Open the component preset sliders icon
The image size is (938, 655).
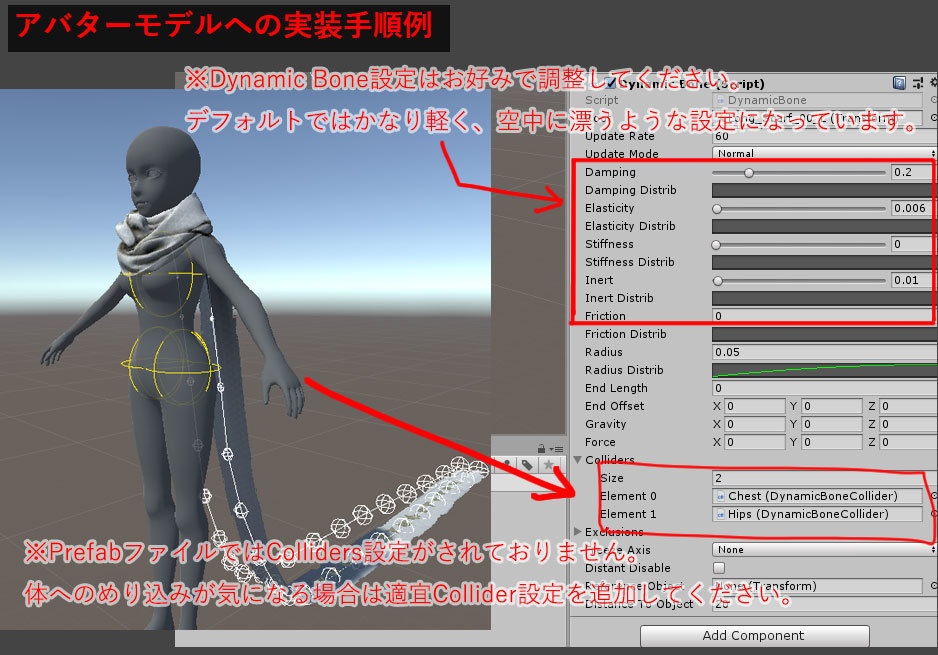pyautogui.click(x=918, y=83)
